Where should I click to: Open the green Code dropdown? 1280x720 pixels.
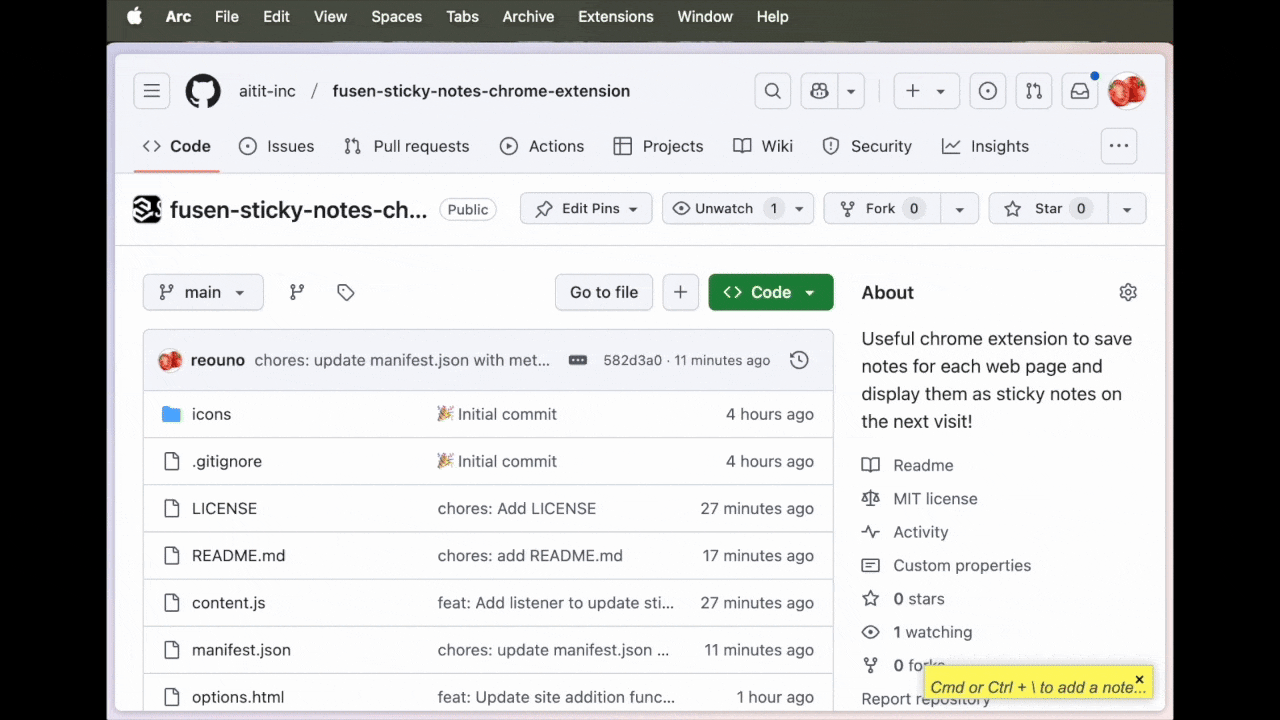point(770,292)
